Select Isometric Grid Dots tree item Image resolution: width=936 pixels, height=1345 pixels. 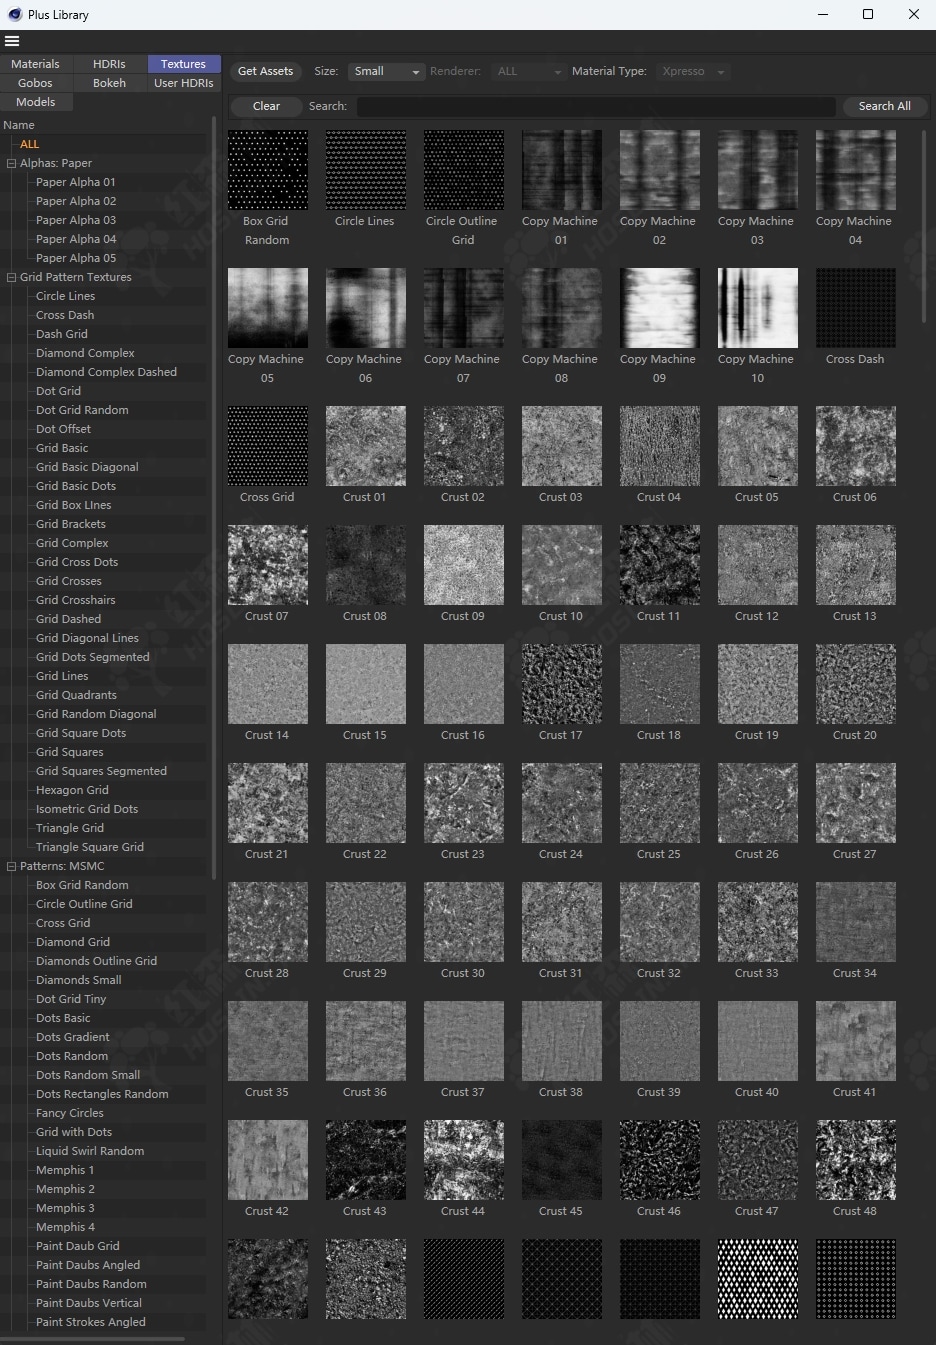point(87,809)
